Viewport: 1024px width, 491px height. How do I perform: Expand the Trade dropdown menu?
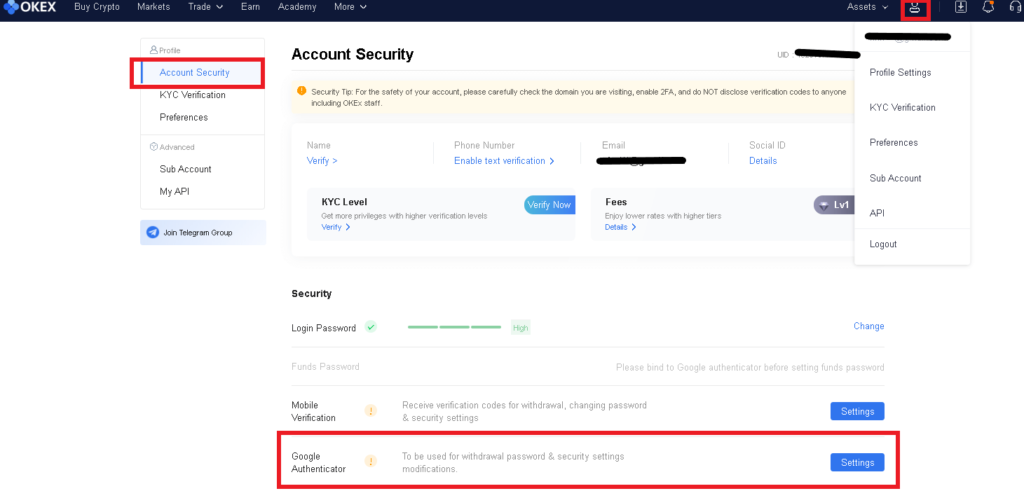tap(206, 7)
